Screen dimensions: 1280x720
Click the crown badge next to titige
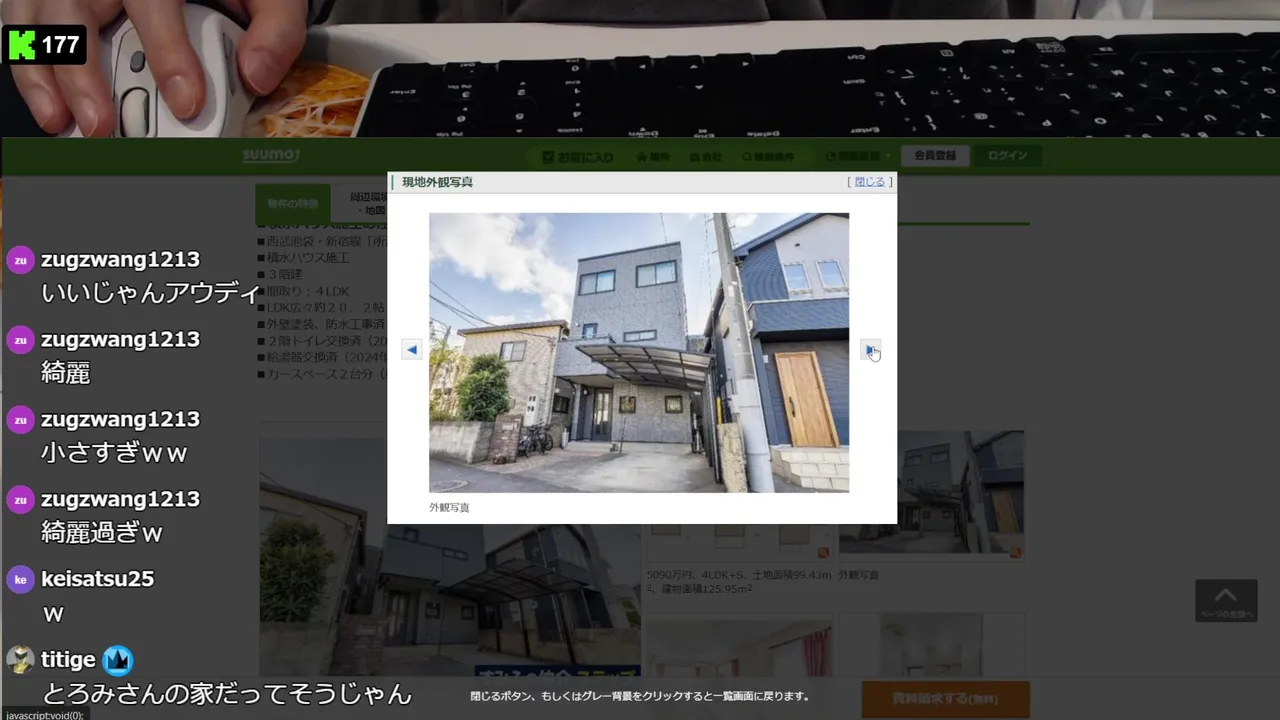click(x=117, y=660)
